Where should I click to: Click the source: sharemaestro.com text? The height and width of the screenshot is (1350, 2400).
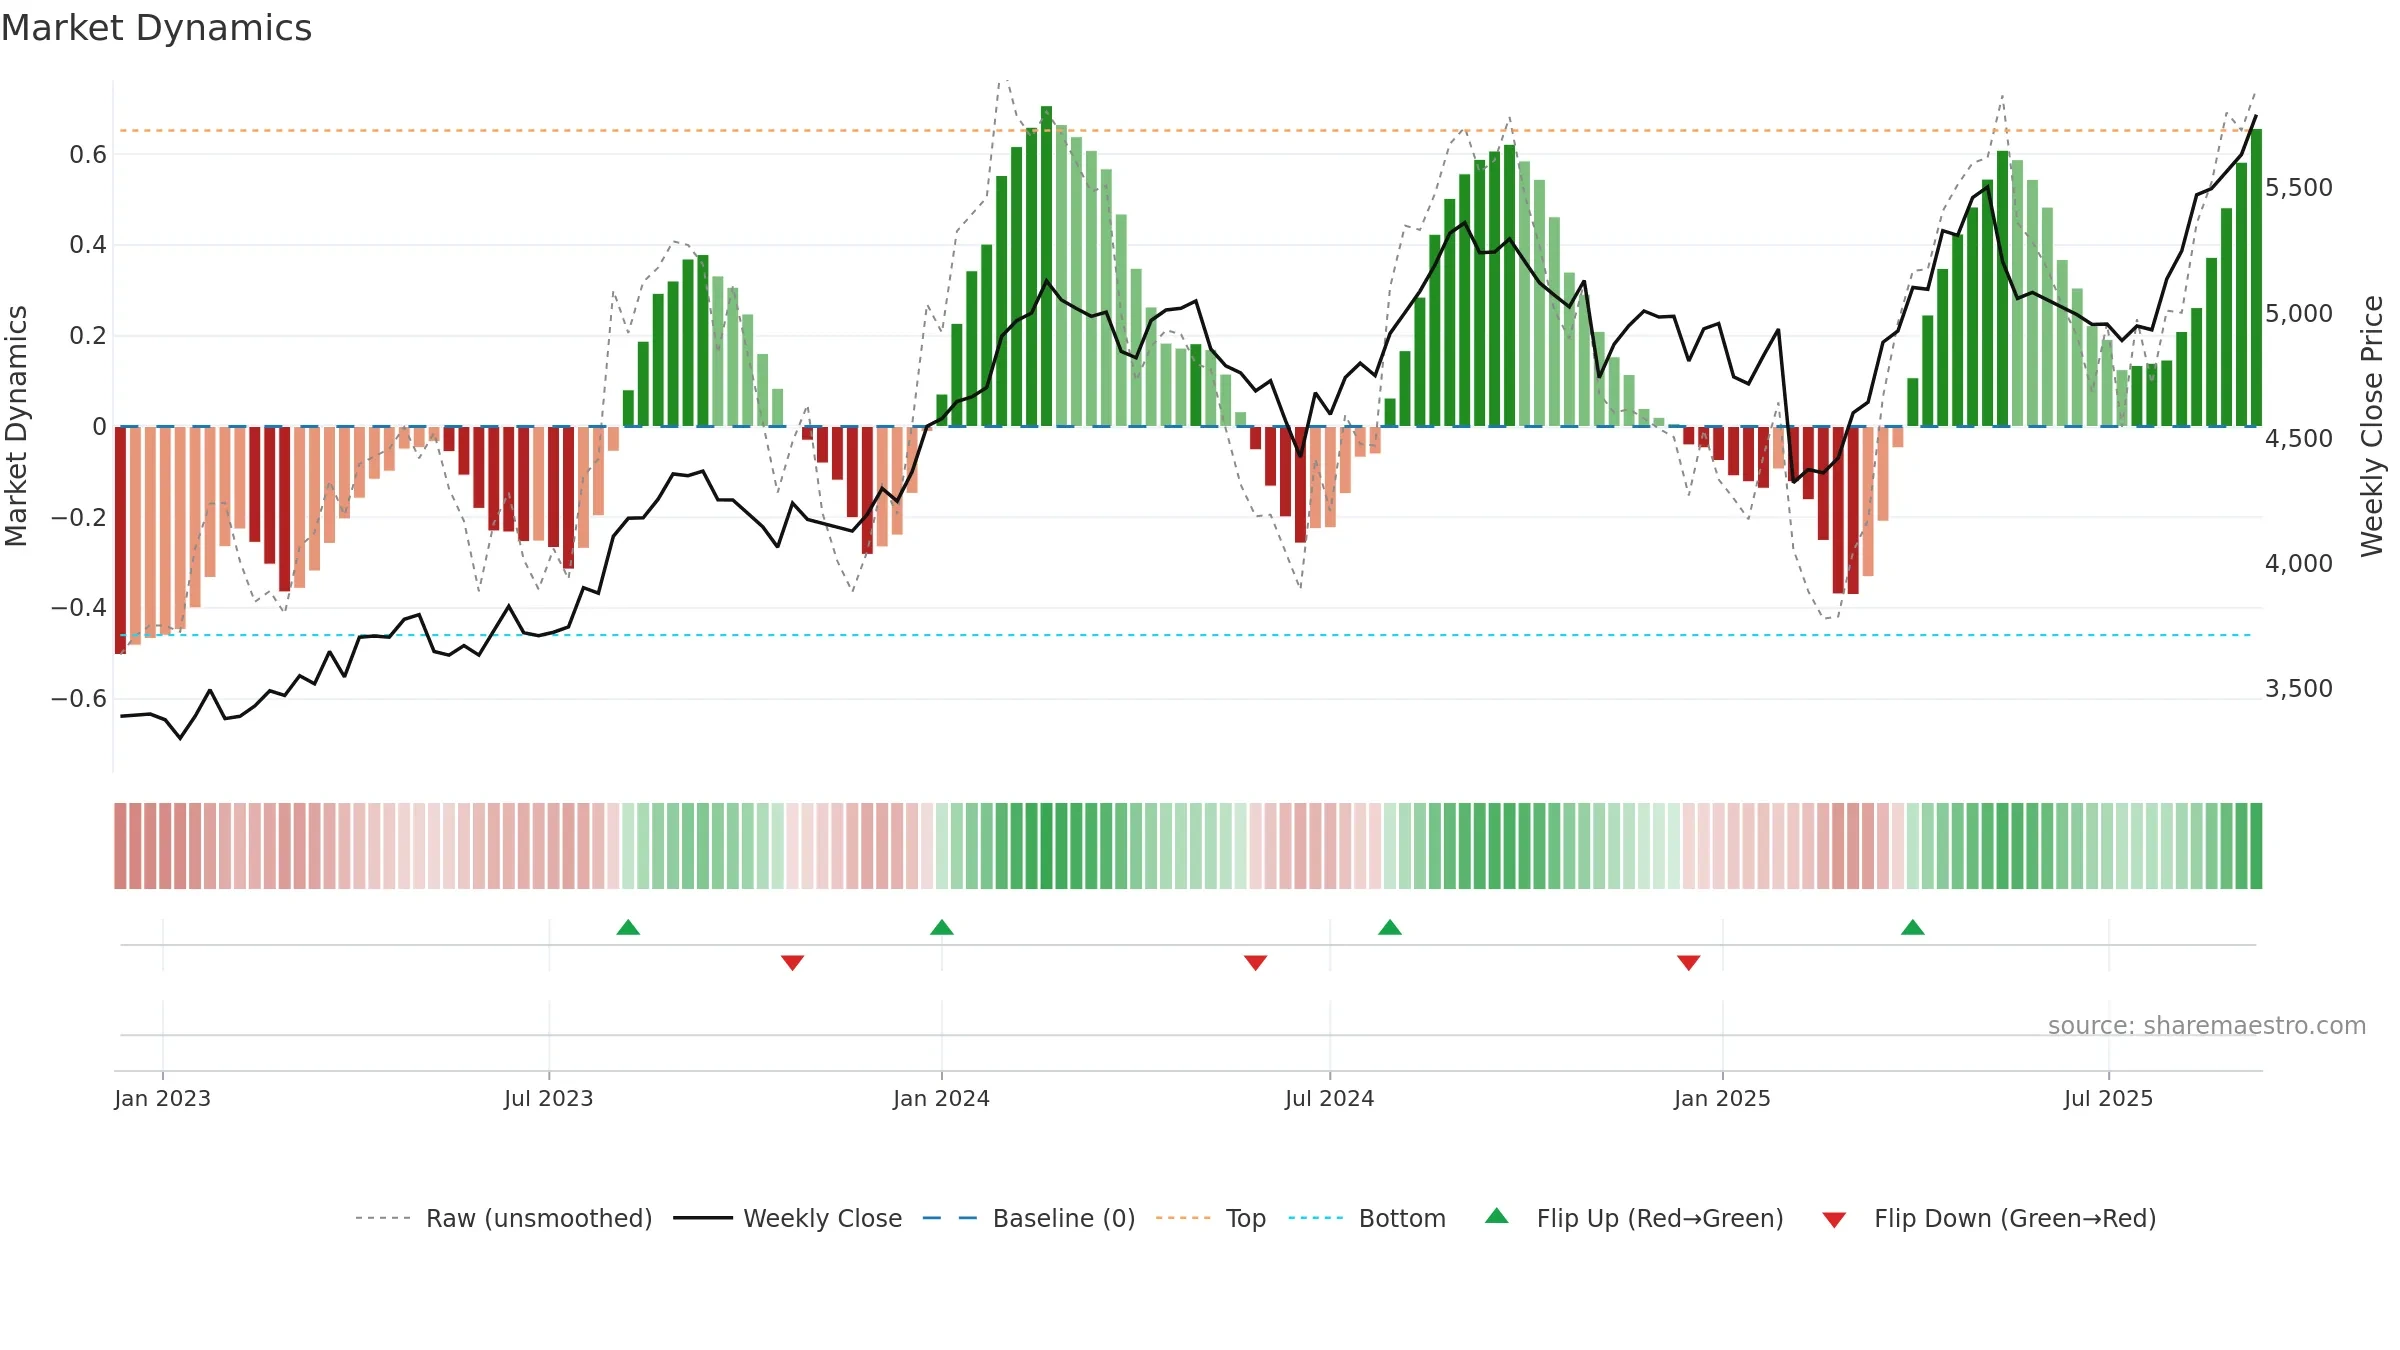pos(2207,1025)
